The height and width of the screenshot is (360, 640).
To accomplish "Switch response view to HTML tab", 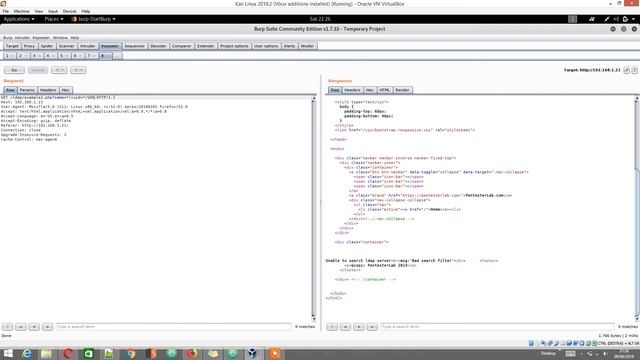I will pyautogui.click(x=384, y=90).
